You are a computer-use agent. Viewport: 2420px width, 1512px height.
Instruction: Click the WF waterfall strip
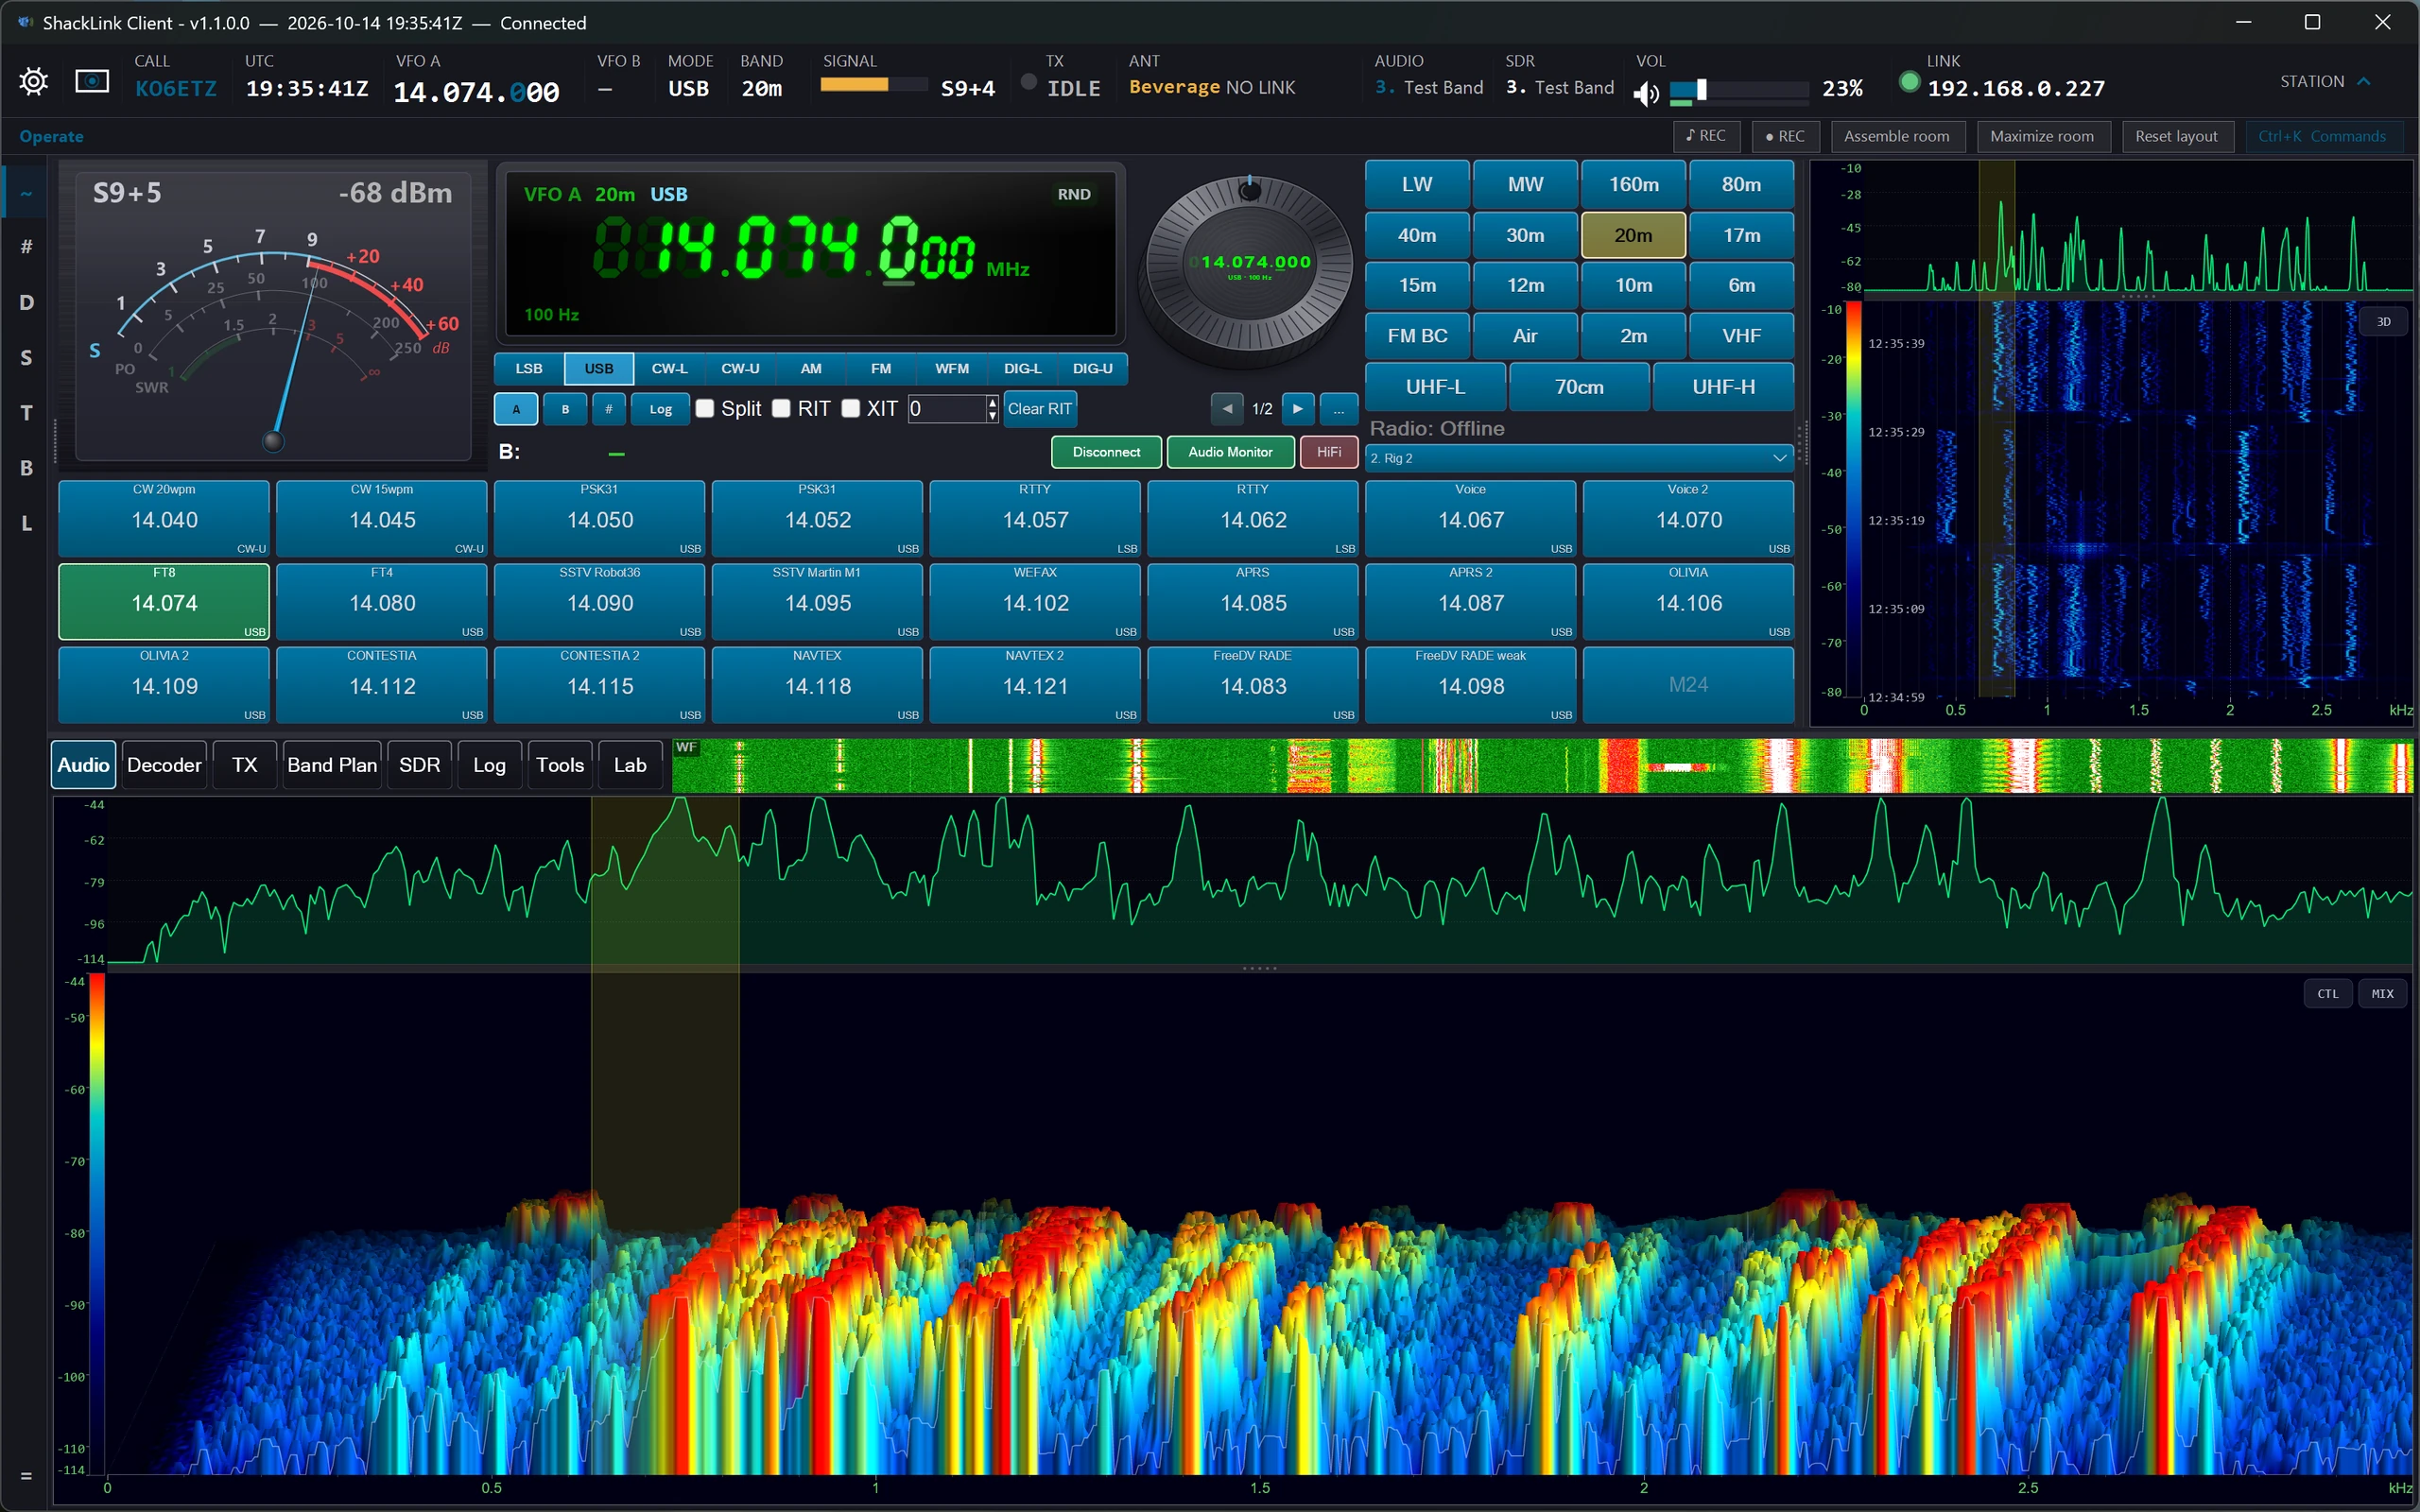tap(1543, 766)
